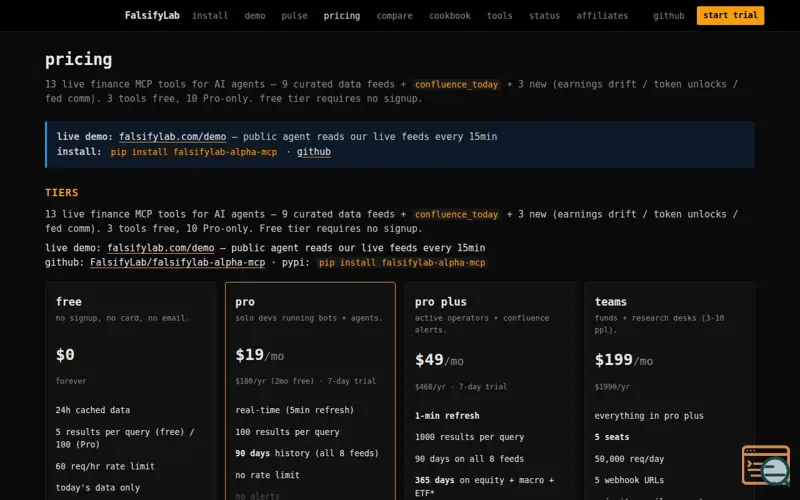Click confluence_today tag under TIERS heading
This screenshot has width=800, height=500.
click(x=456, y=215)
